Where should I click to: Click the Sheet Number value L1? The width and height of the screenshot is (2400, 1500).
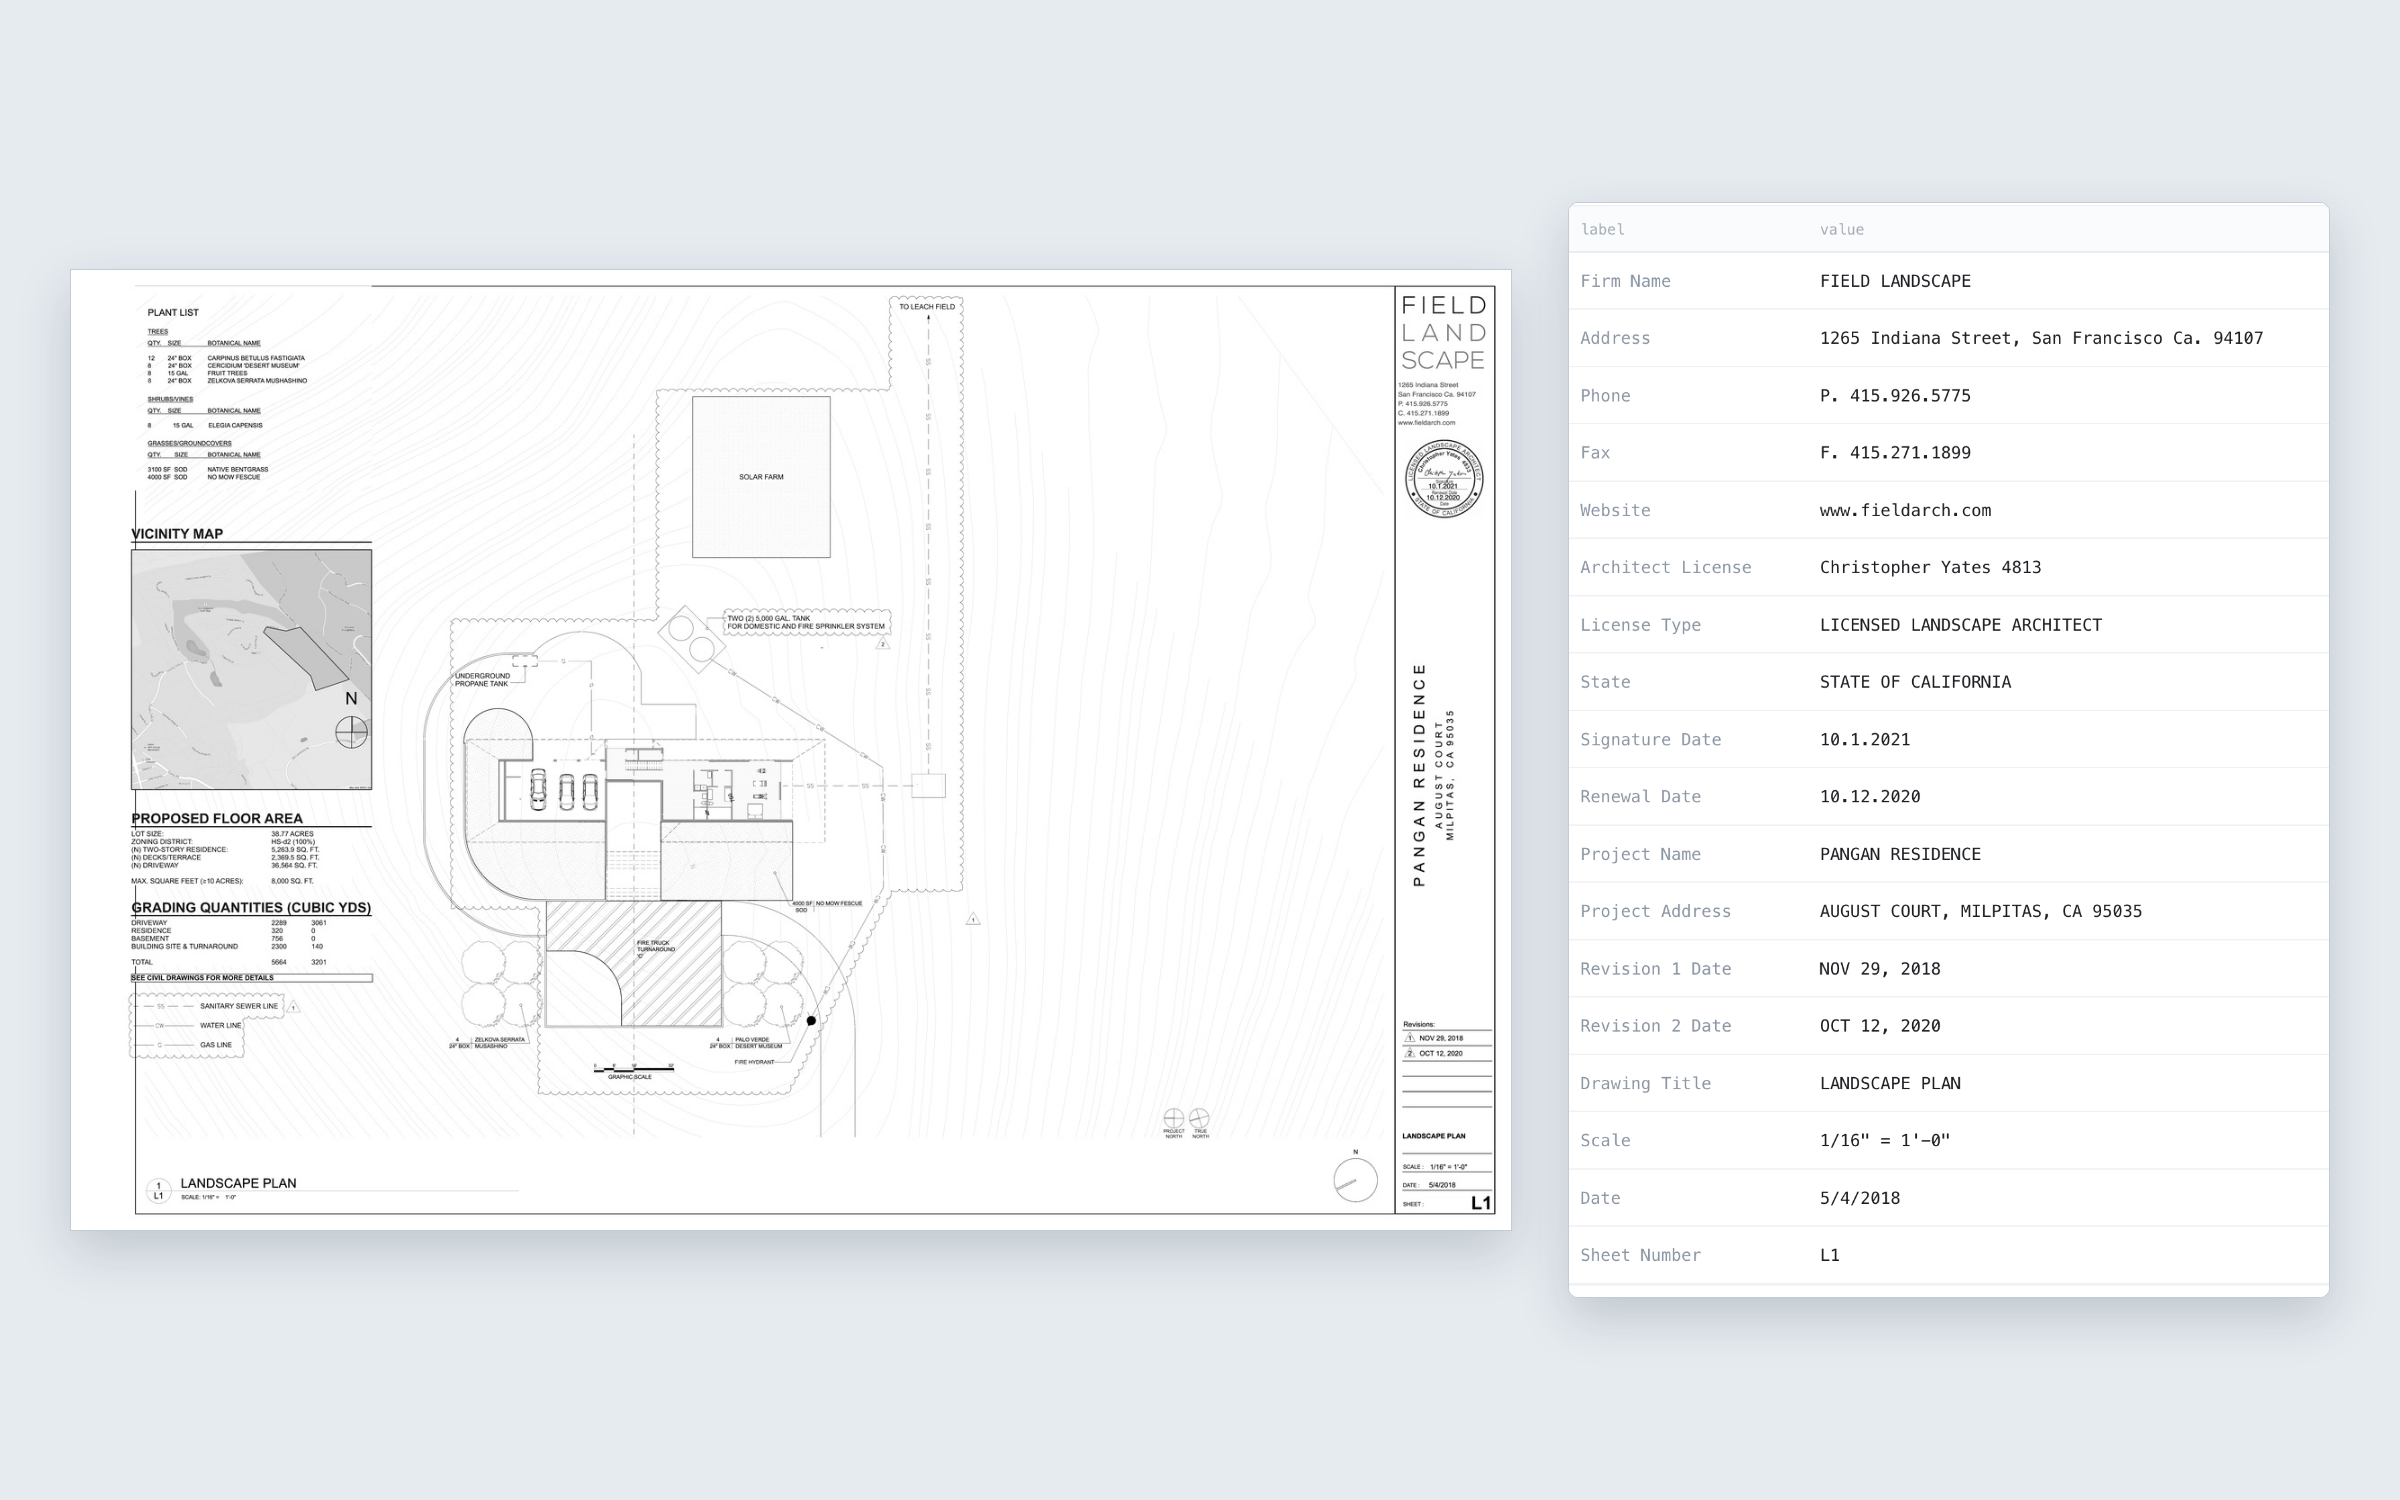point(1830,1255)
